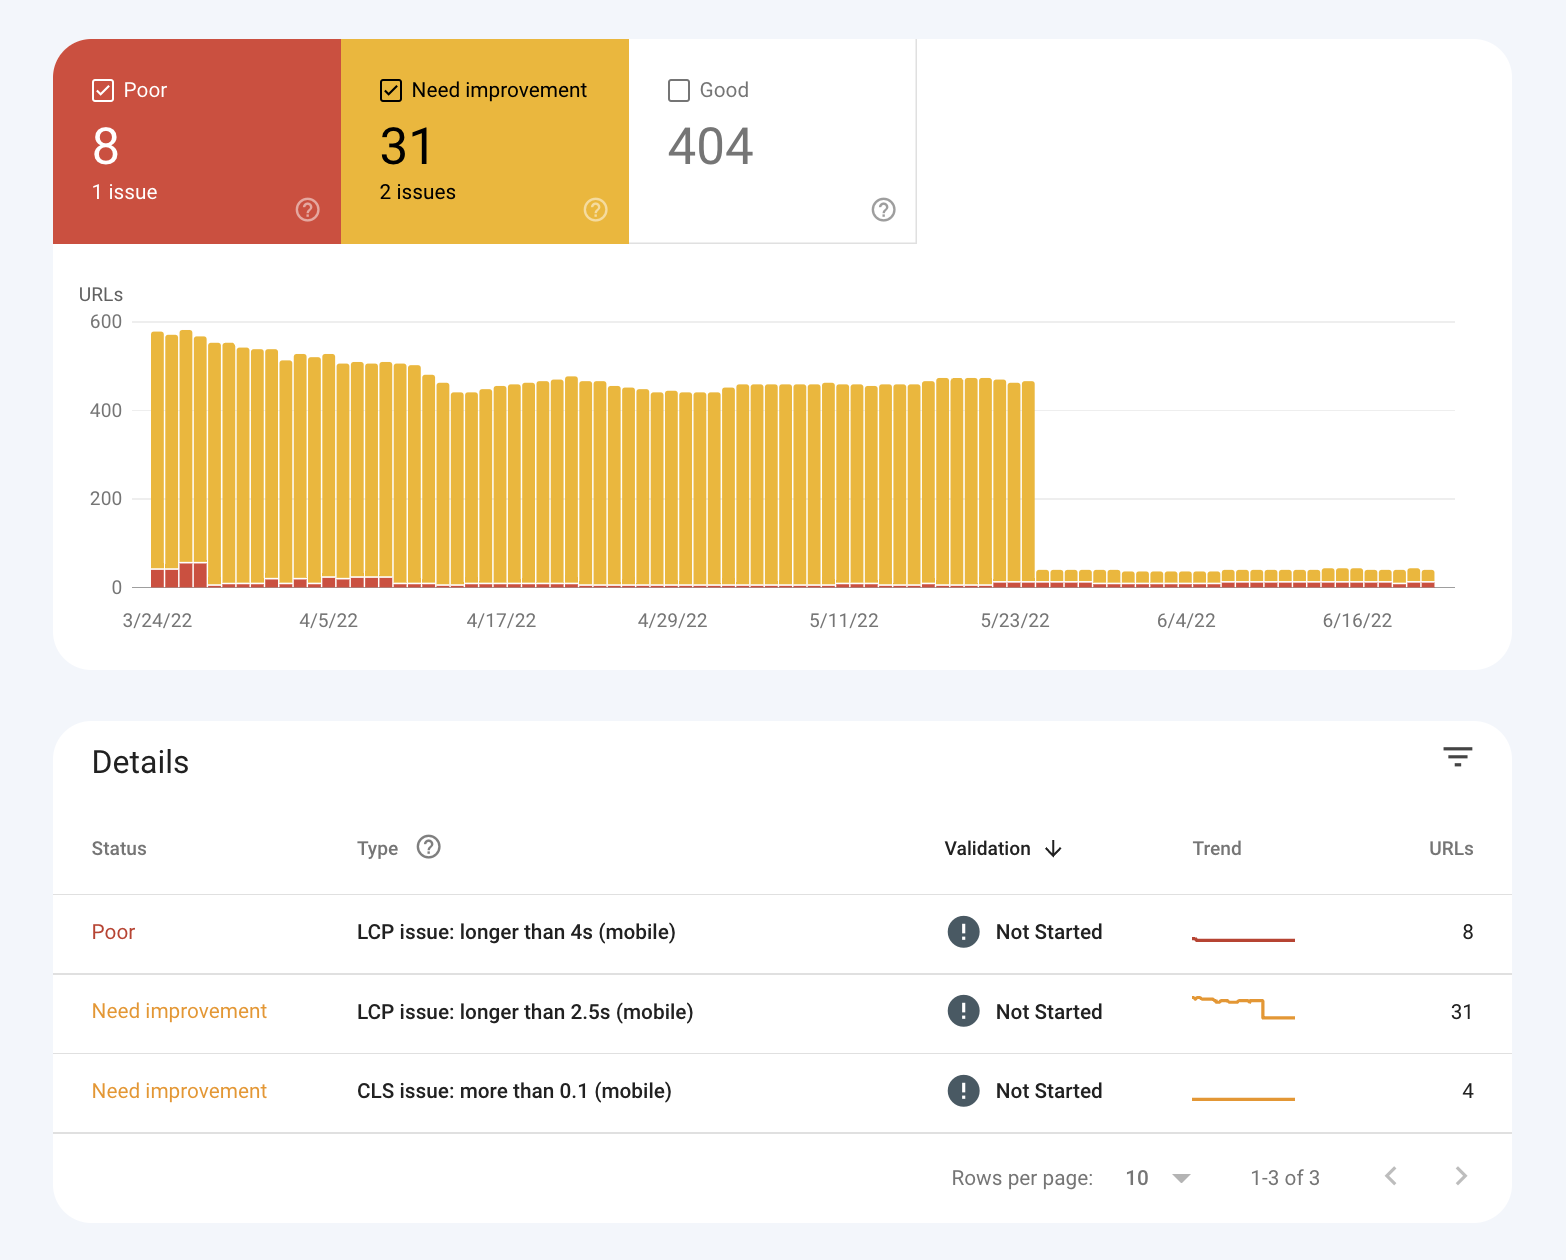
Task: Sort by the Validation column arrow
Action: [x=1053, y=849]
